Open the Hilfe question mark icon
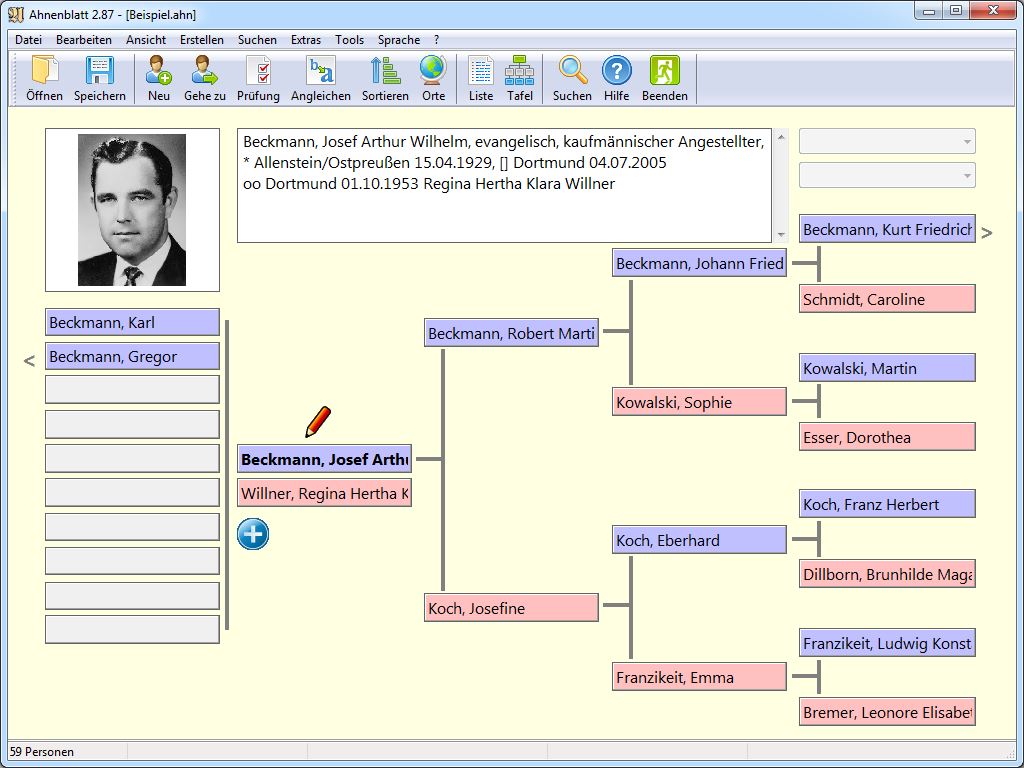Viewport: 1024px width, 768px height. click(616, 71)
